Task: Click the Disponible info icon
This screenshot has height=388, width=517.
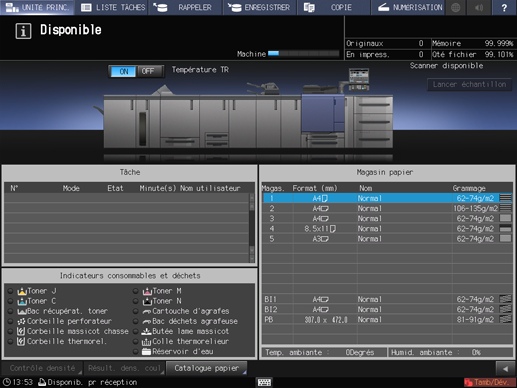Action: [23, 31]
